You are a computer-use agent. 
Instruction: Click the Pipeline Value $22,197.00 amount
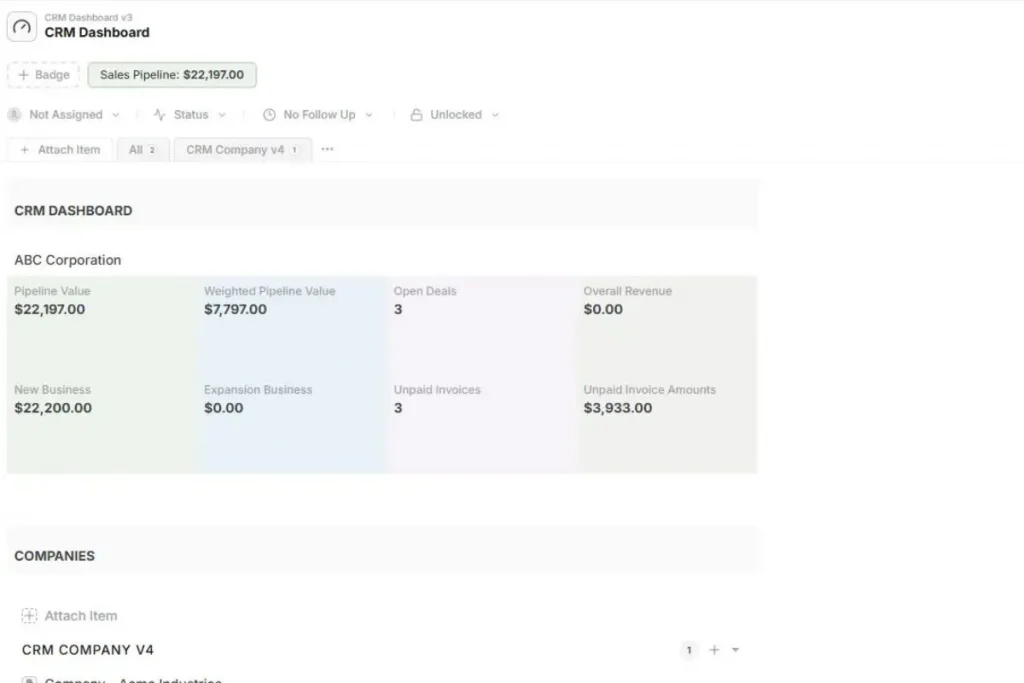(50, 310)
